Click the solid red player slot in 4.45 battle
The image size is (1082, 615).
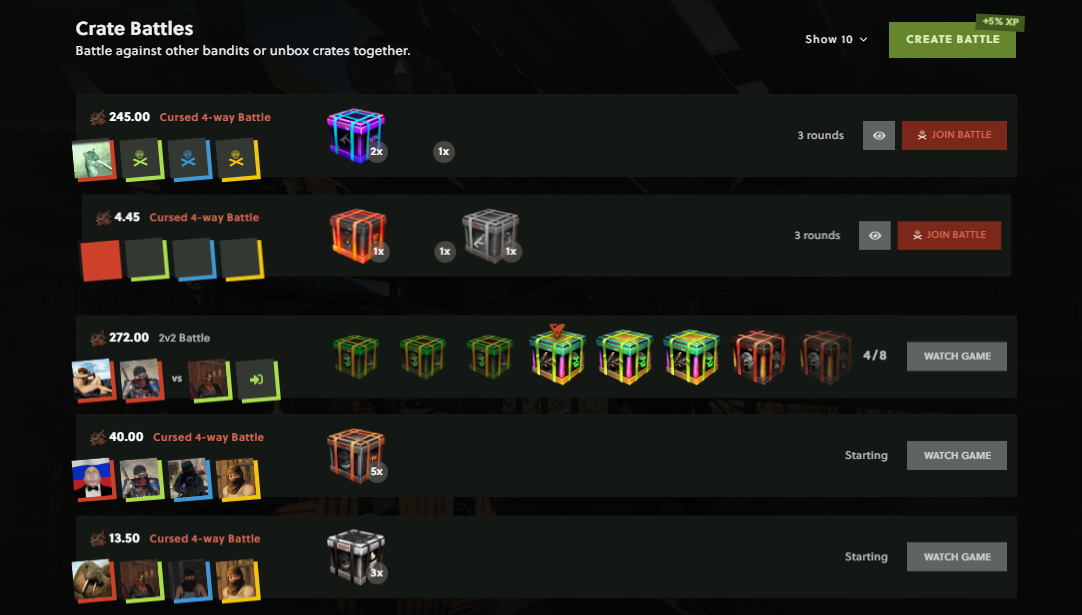(x=101, y=260)
